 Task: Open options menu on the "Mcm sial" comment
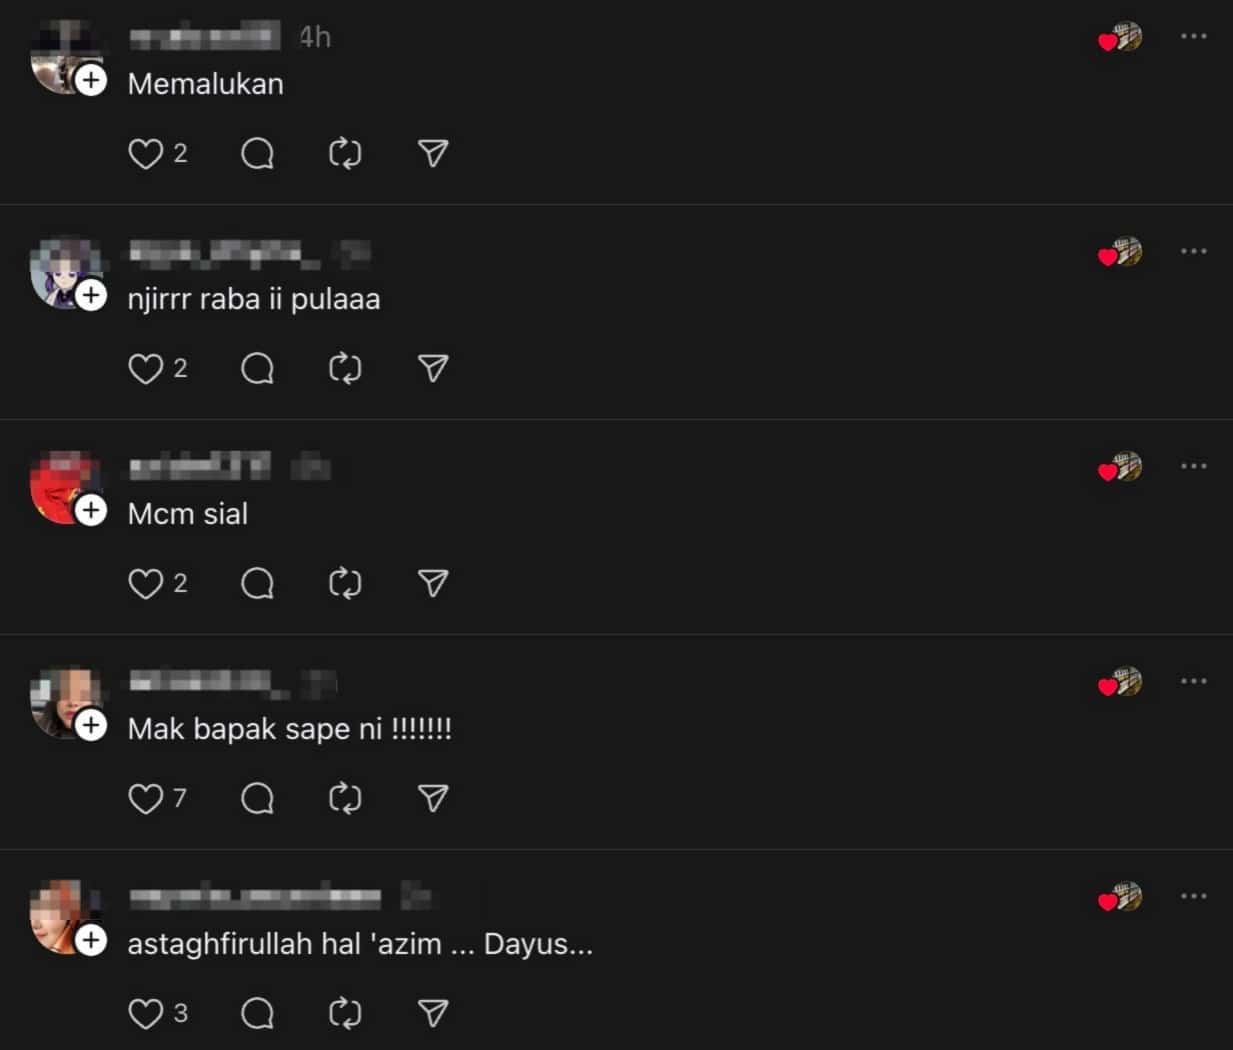[x=1194, y=466]
